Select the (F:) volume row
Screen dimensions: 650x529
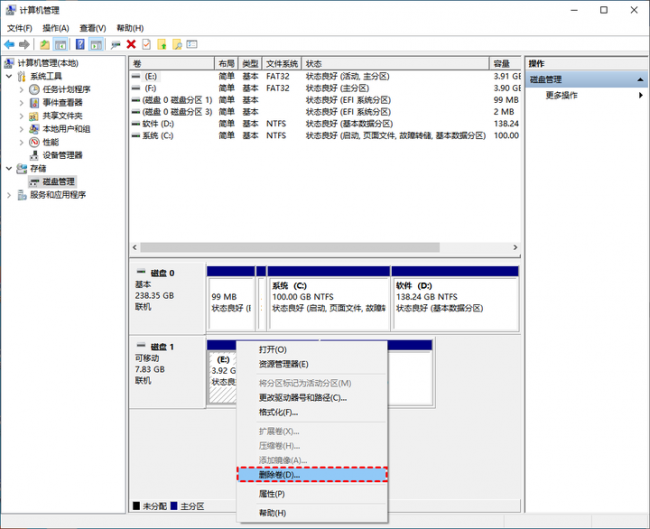(x=325, y=88)
